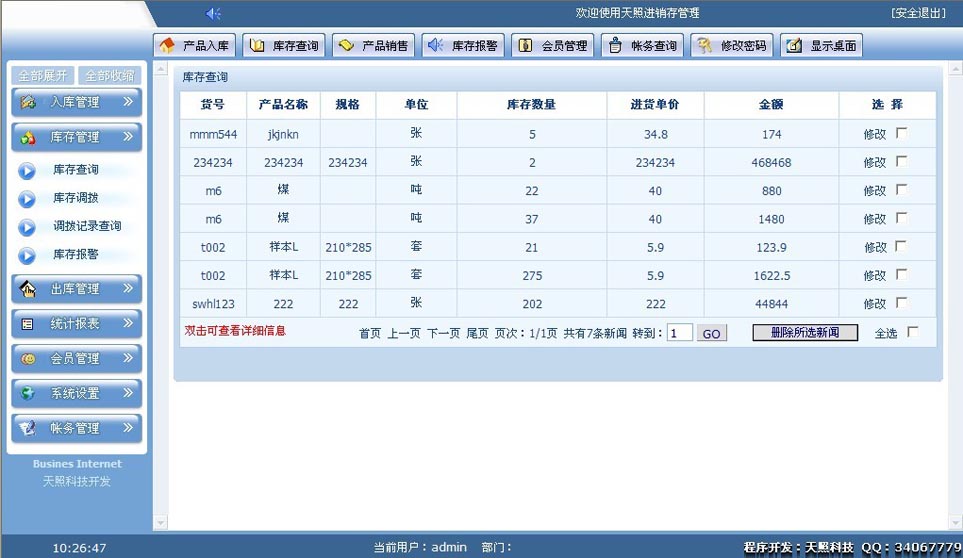963x558 pixels.
Task: Click the right scrollbar up arrow of content frame
Action: pos(956,68)
